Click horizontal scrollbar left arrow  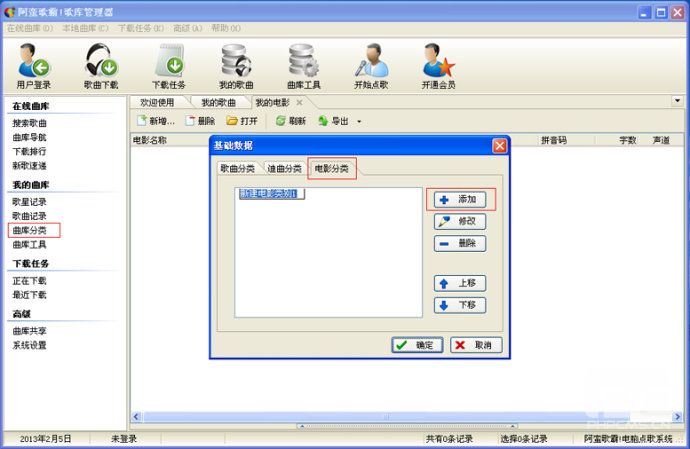pyautogui.click(x=136, y=416)
